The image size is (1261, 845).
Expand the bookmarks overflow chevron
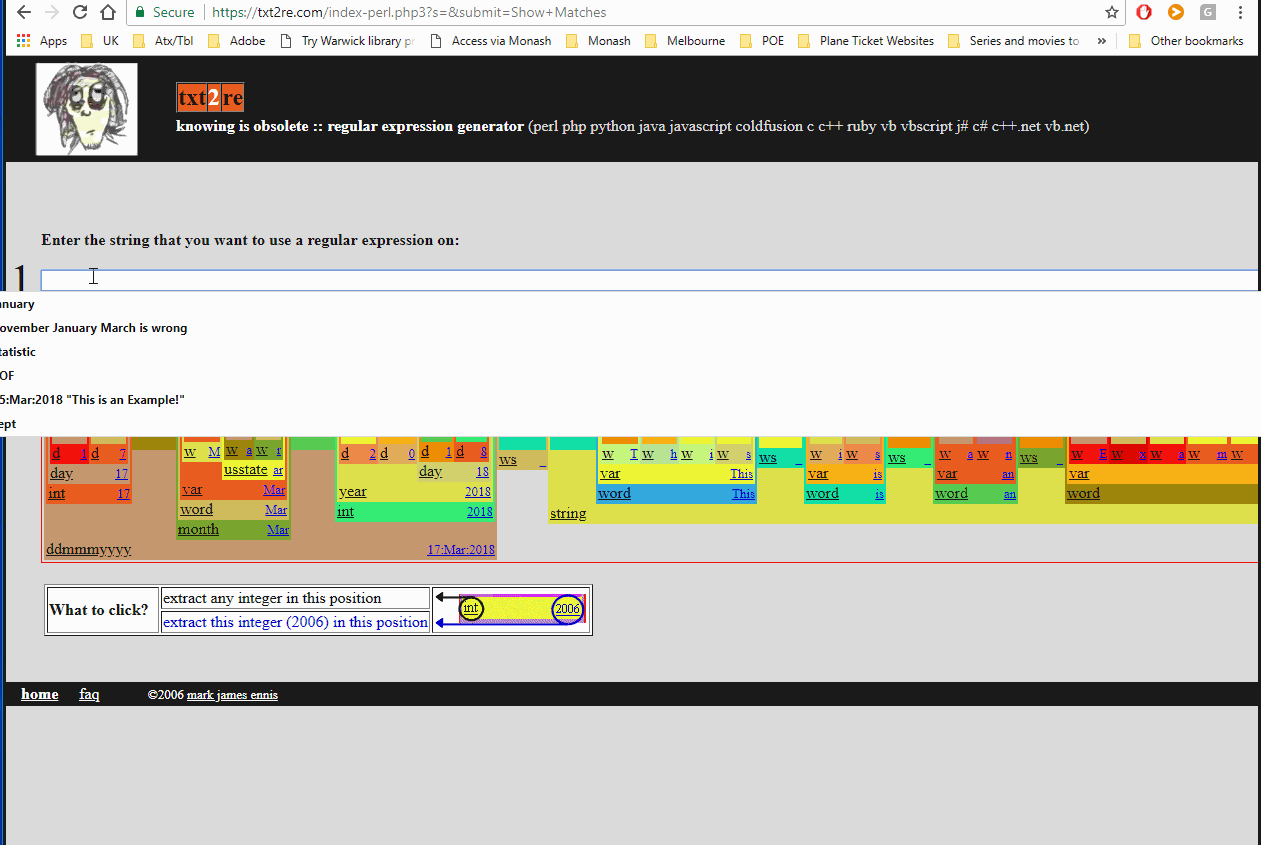pos(1101,41)
